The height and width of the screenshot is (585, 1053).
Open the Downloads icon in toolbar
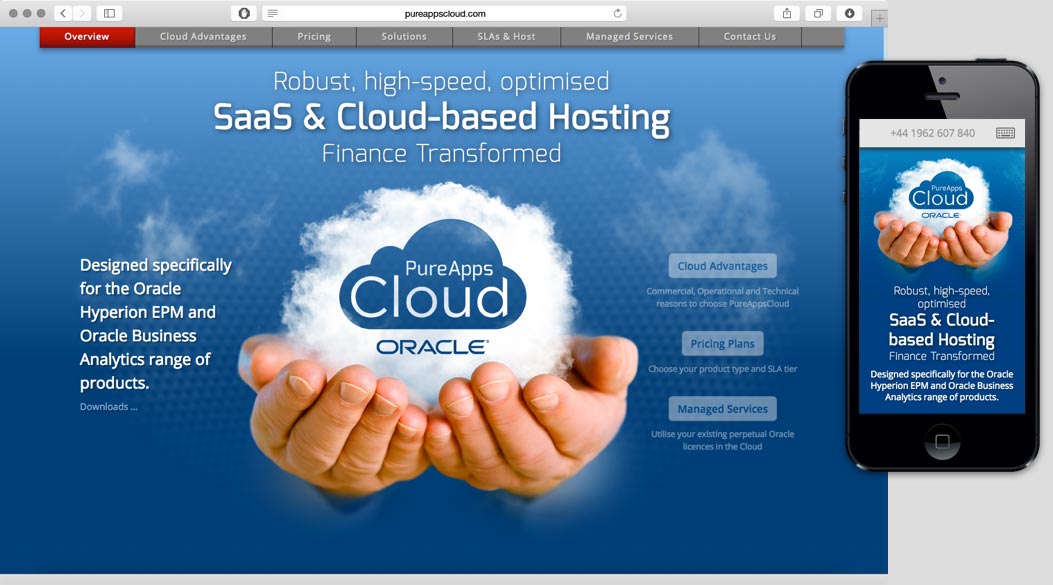(849, 13)
